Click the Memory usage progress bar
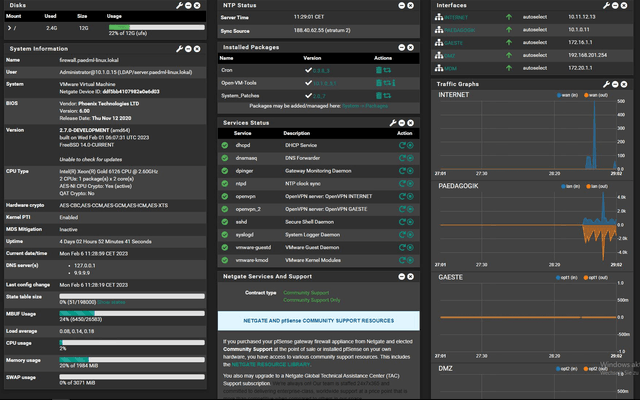The width and height of the screenshot is (640, 400). tap(132, 360)
